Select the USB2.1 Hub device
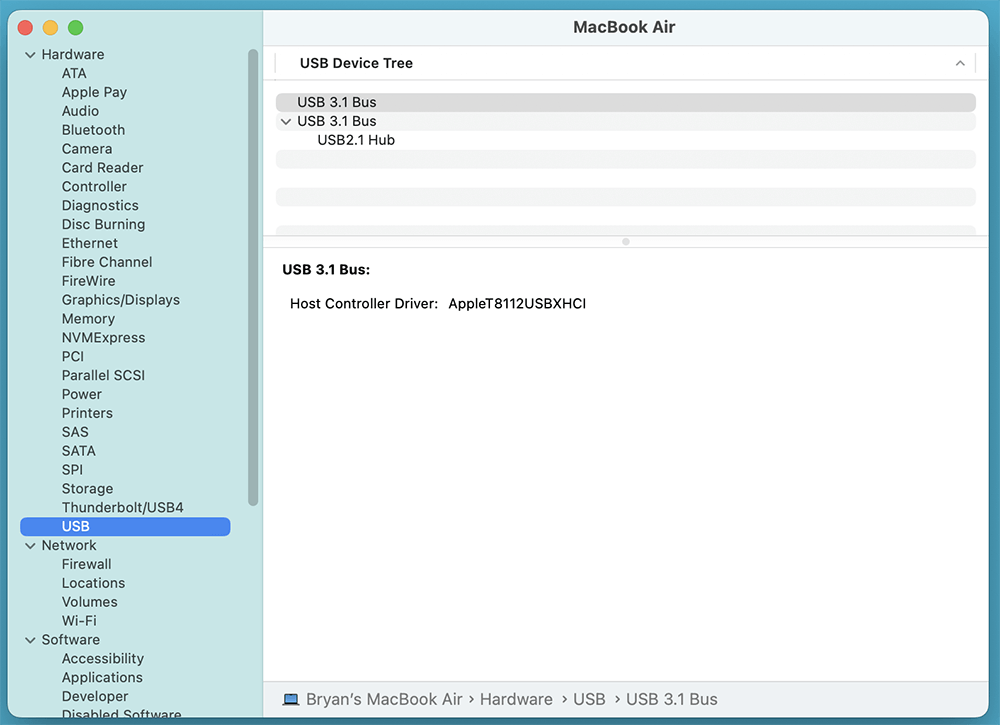The height and width of the screenshot is (725, 1000). [x=356, y=140]
